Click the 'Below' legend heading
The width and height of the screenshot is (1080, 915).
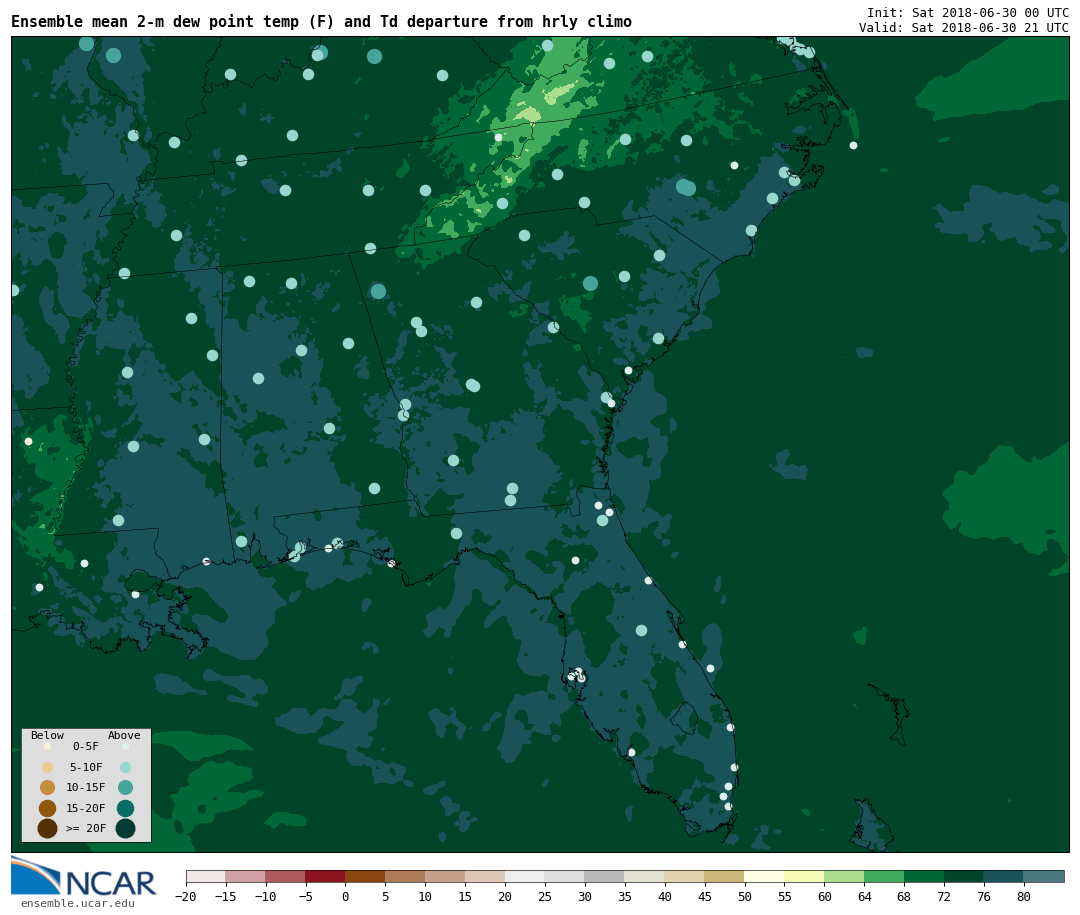48,735
